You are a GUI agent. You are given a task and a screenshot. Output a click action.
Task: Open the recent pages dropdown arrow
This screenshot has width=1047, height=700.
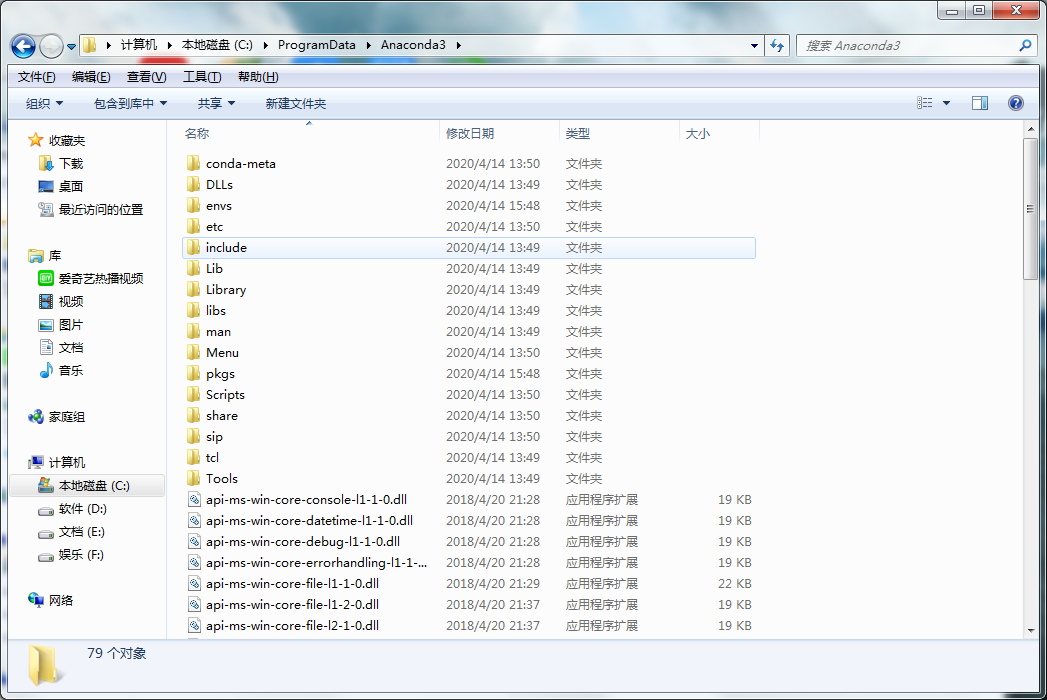tap(71, 47)
